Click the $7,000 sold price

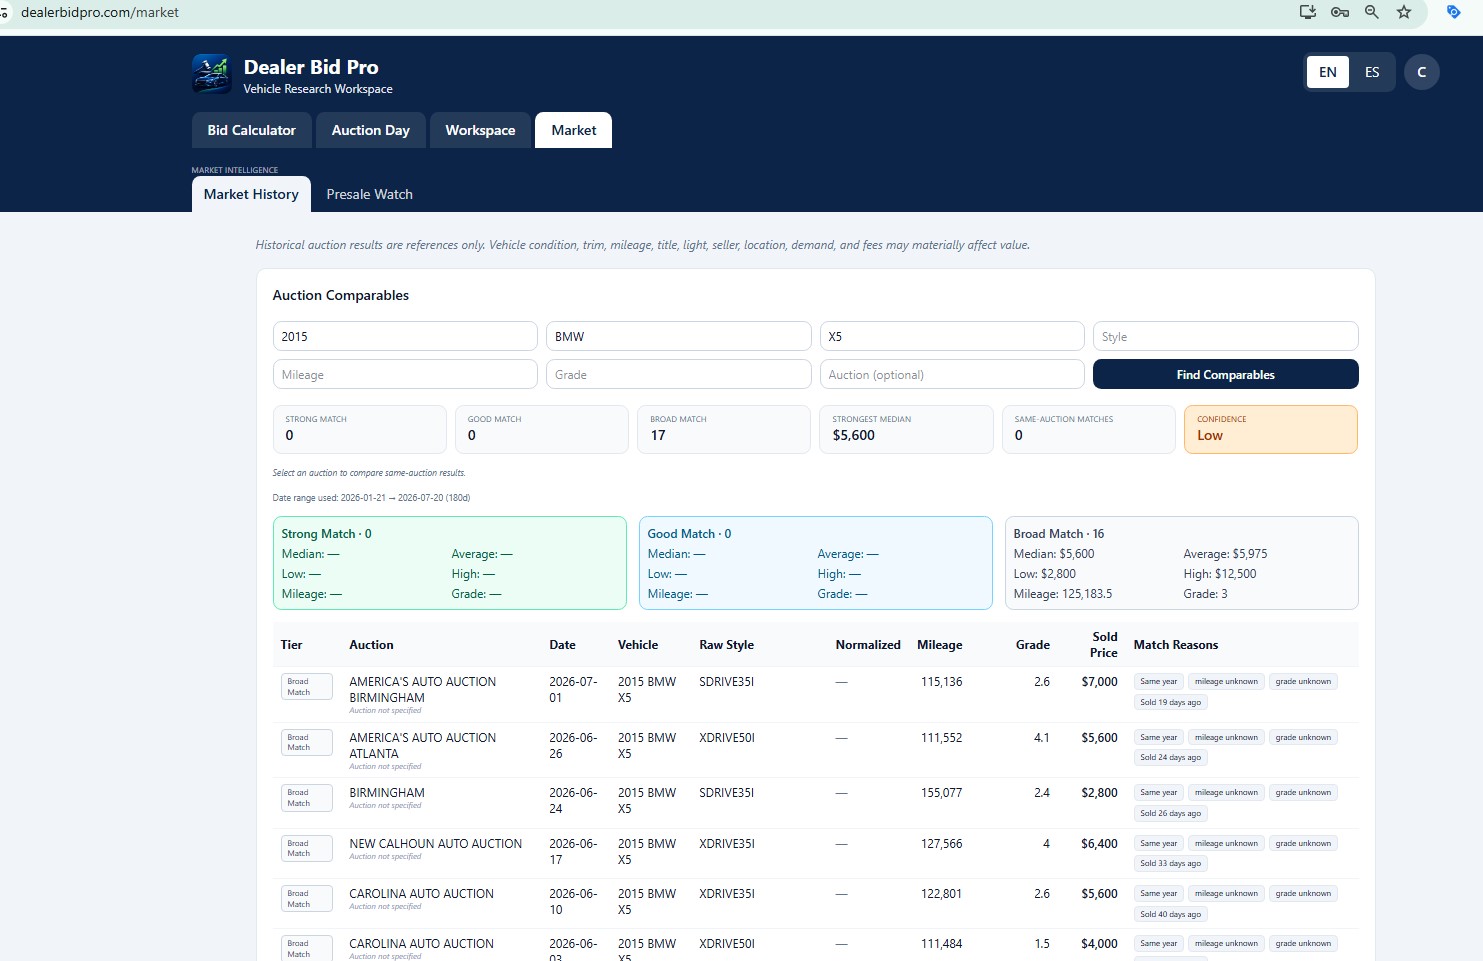tap(1100, 682)
